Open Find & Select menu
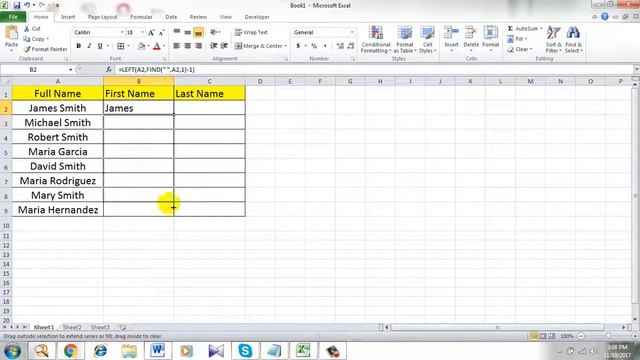Image resolution: width=640 pixels, height=360 pixels. coord(573,40)
